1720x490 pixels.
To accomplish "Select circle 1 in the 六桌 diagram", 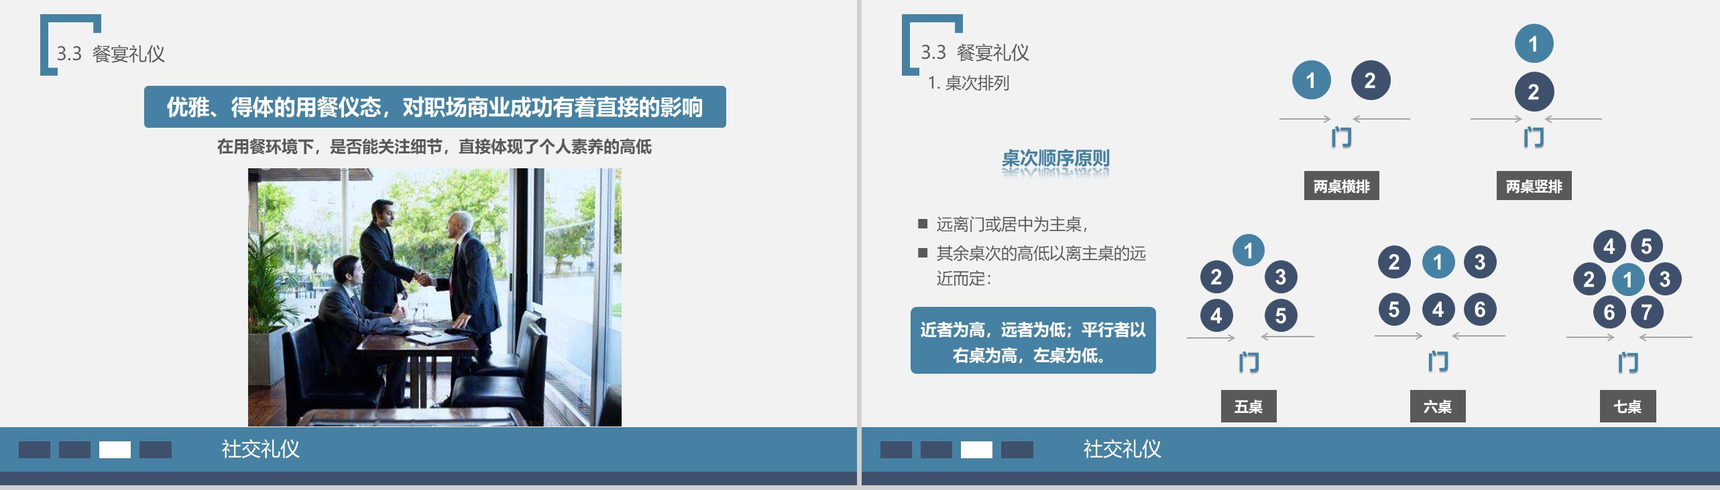I will point(1438,262).
